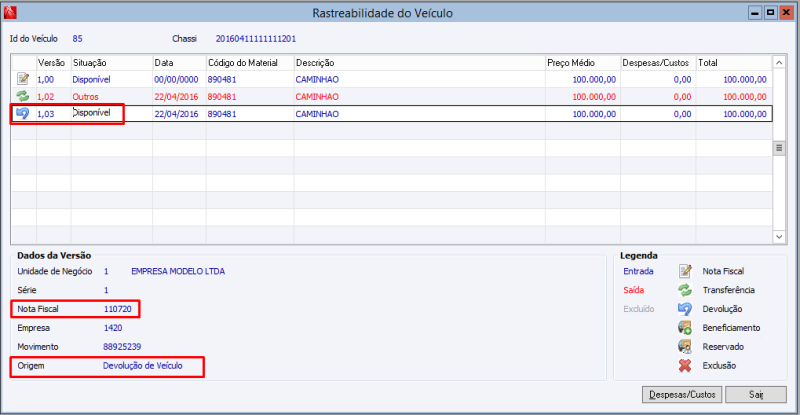Viewport: 800px width, 415px height.
Task: Click material code 890481 in row 1,00
Action: coord(222,80)
